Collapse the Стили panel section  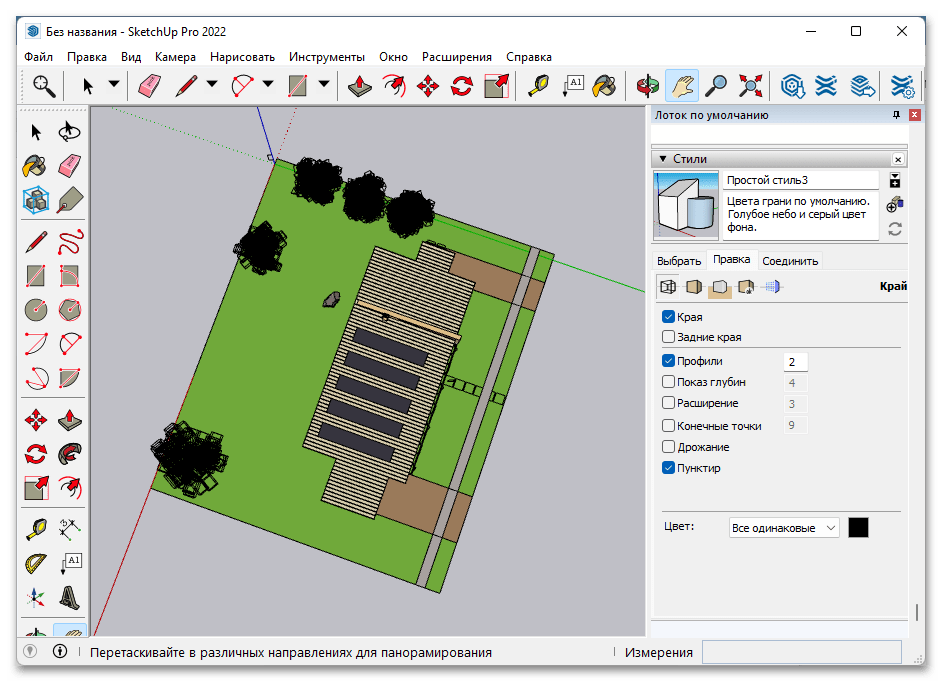(662, 159)
